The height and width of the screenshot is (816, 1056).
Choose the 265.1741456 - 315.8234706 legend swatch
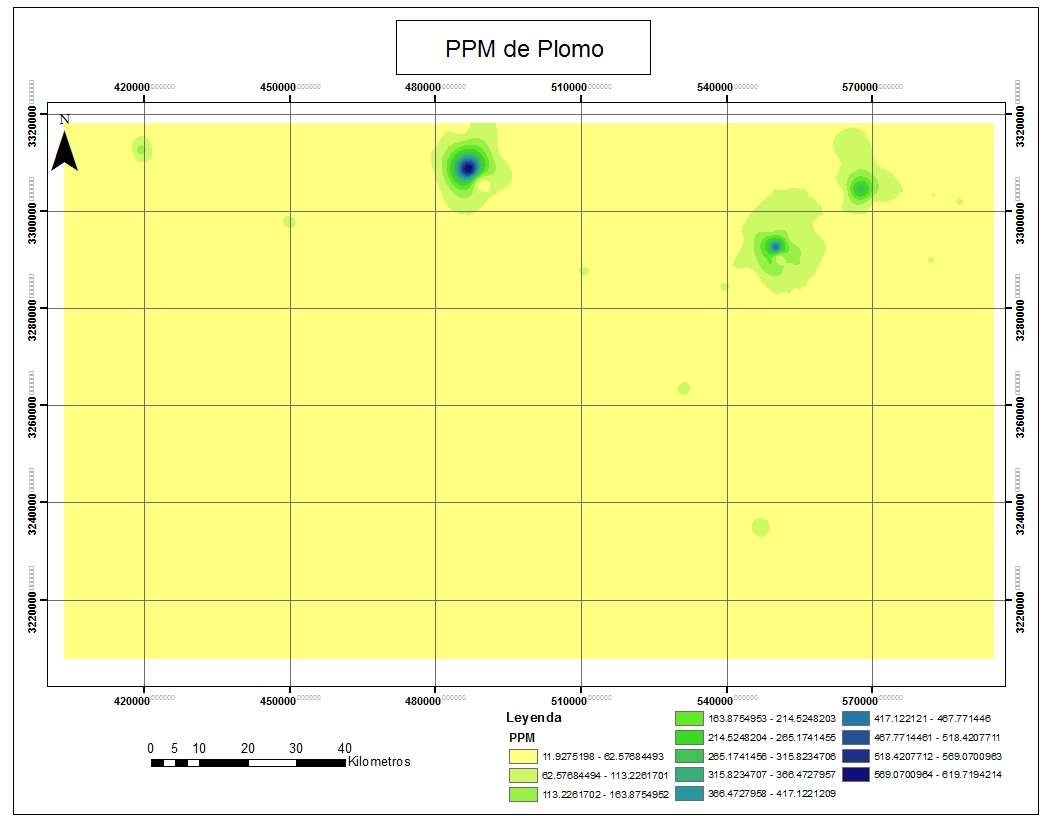[x=689, y=756]
